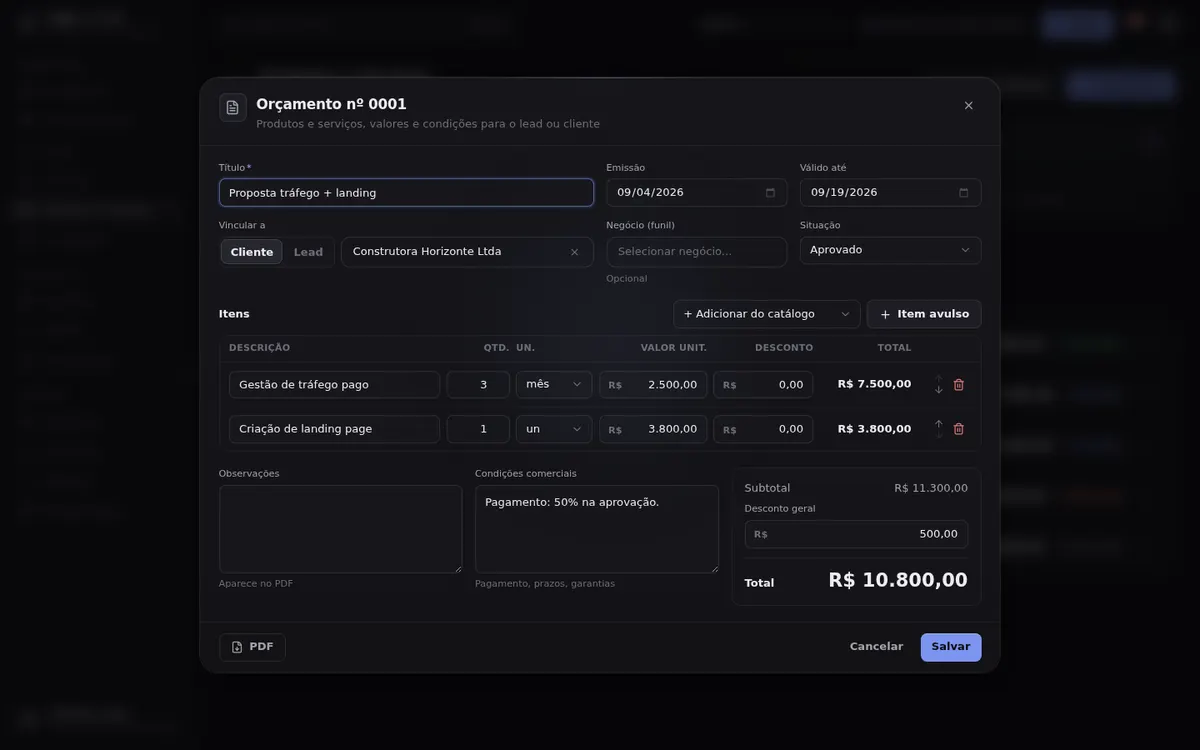The width and height of the screenshot is (1200, 750).
Task: Click the plus icon on Item avulso
Action: tap(885, 314)
